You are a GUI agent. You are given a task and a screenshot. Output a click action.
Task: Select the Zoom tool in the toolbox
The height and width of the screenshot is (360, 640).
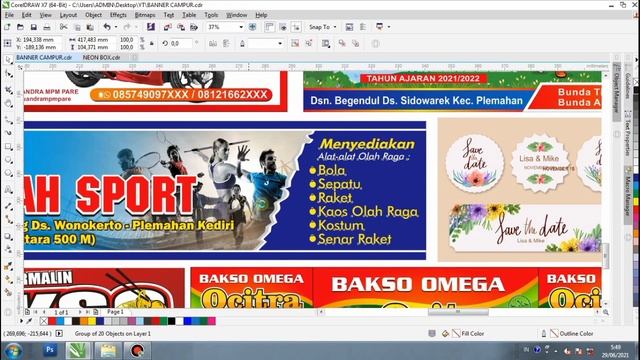(x=8, y=104)
